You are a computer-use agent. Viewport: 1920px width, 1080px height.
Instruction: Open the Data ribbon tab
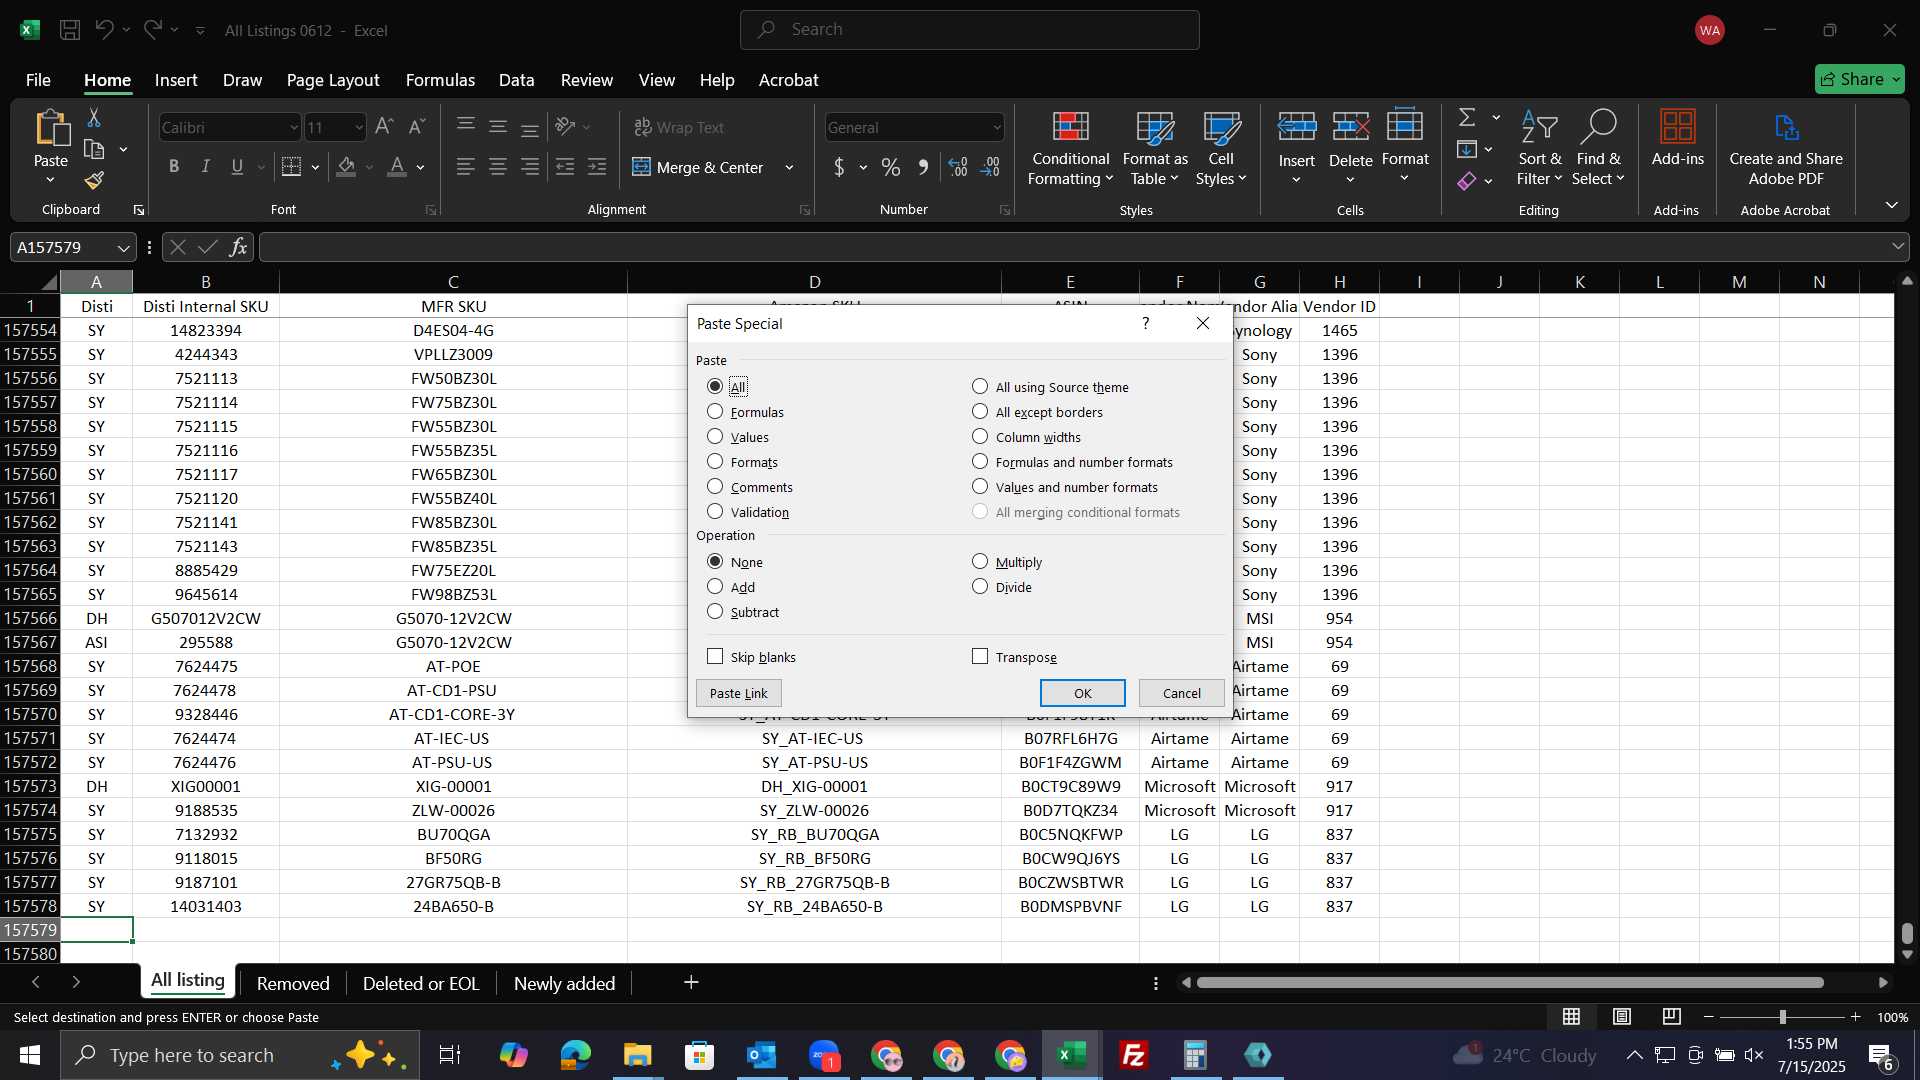(516, 80)
